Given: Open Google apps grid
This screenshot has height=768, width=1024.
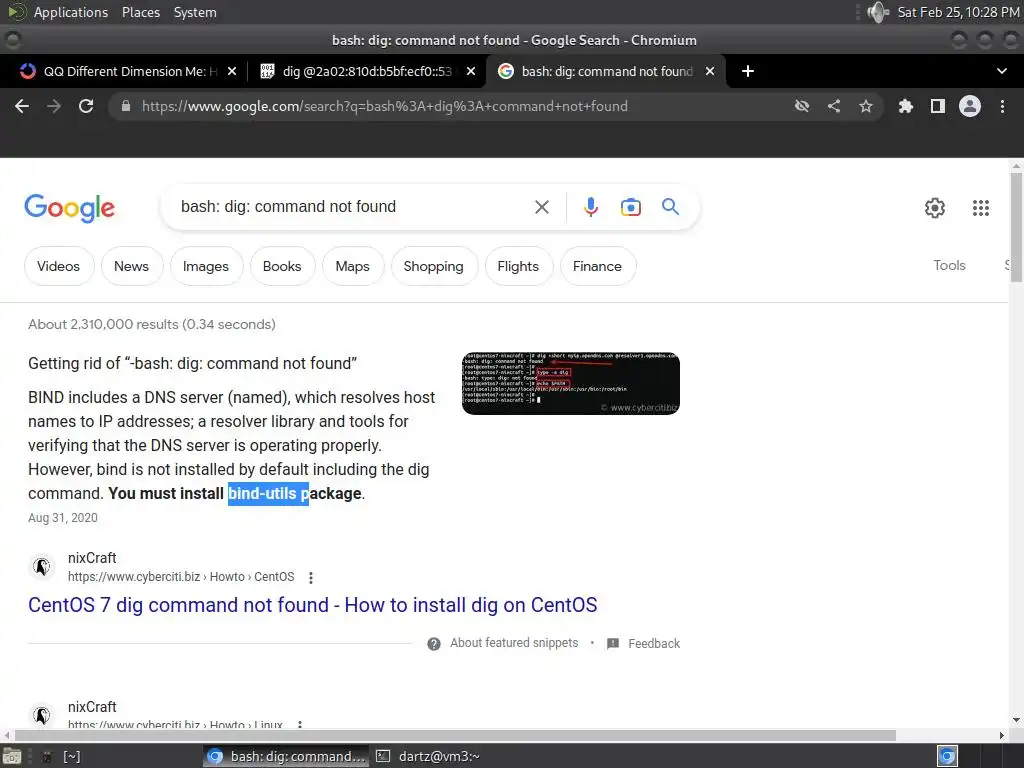Looking at the screenshot, I should pos(981,208).
